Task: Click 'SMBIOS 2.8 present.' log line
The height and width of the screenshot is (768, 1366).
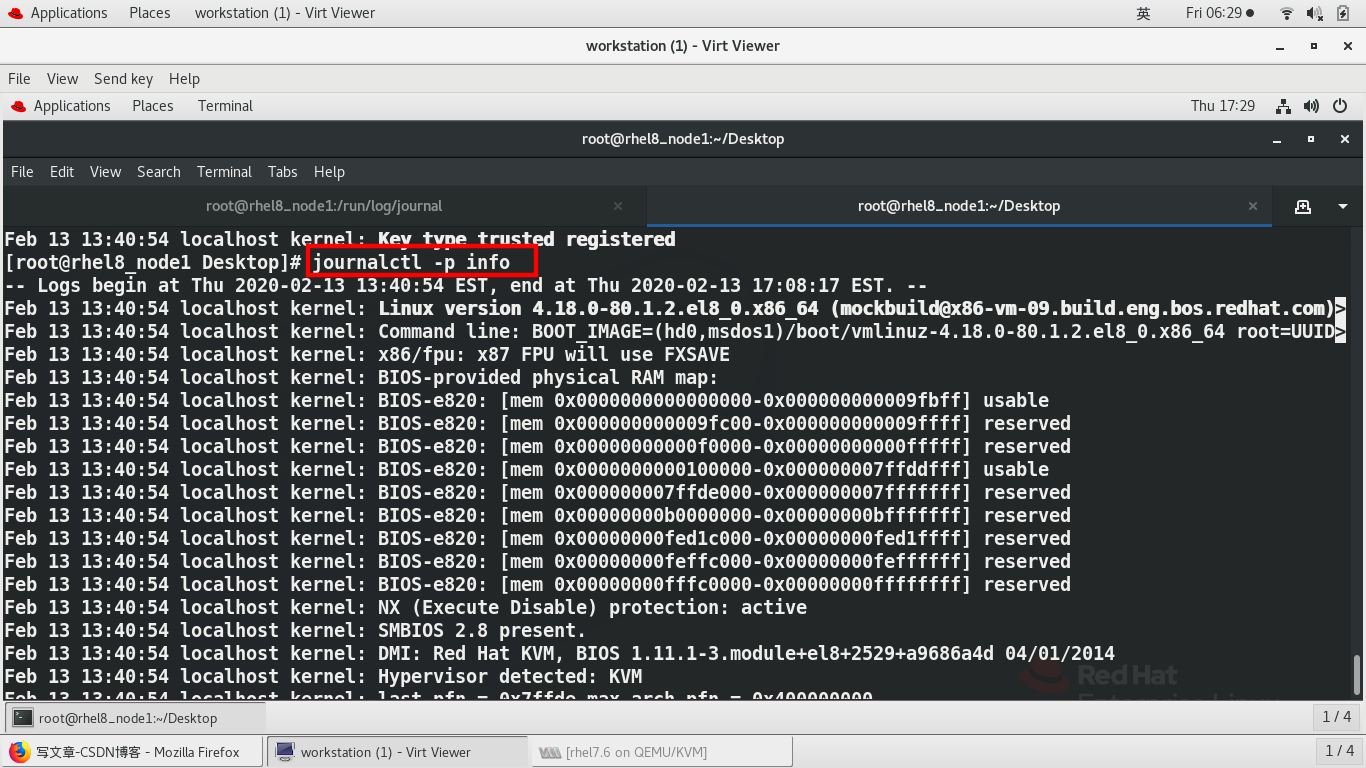Action: click(x=482, y=631)
